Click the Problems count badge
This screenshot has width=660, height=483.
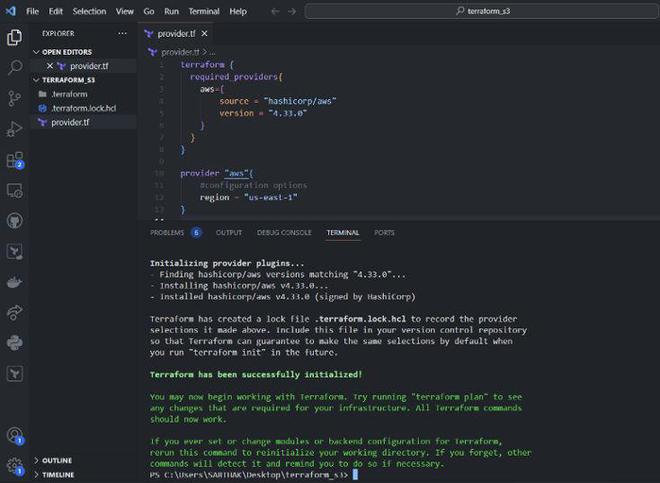[196, 232]
